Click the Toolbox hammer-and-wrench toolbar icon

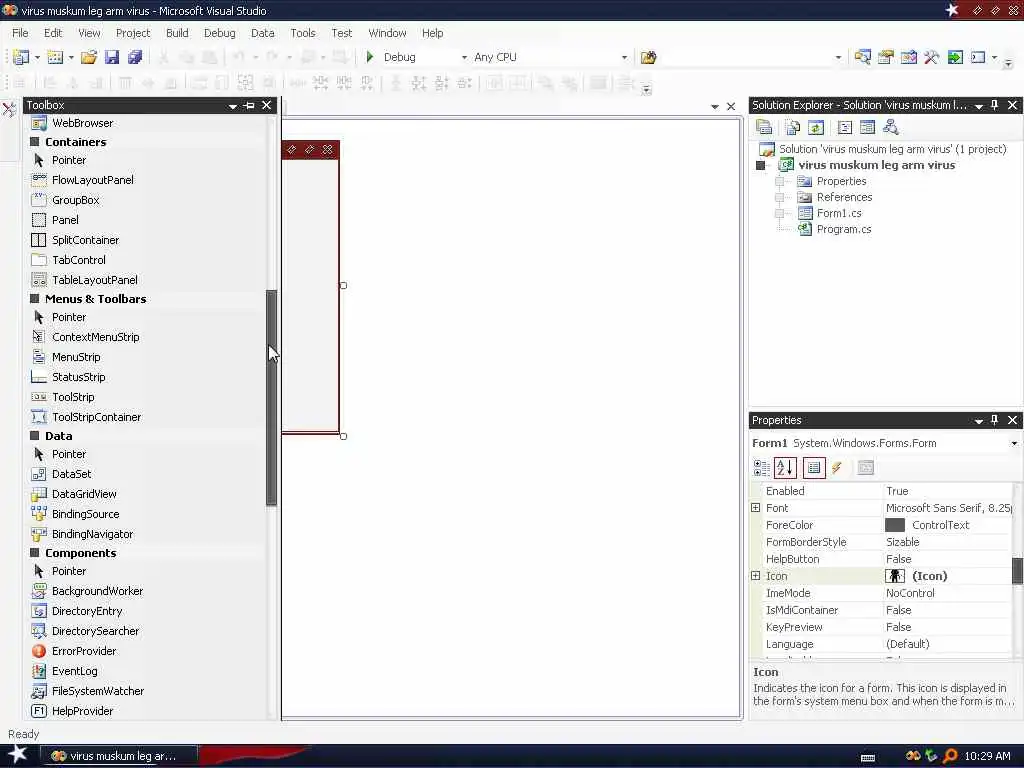tap(931, 57)
